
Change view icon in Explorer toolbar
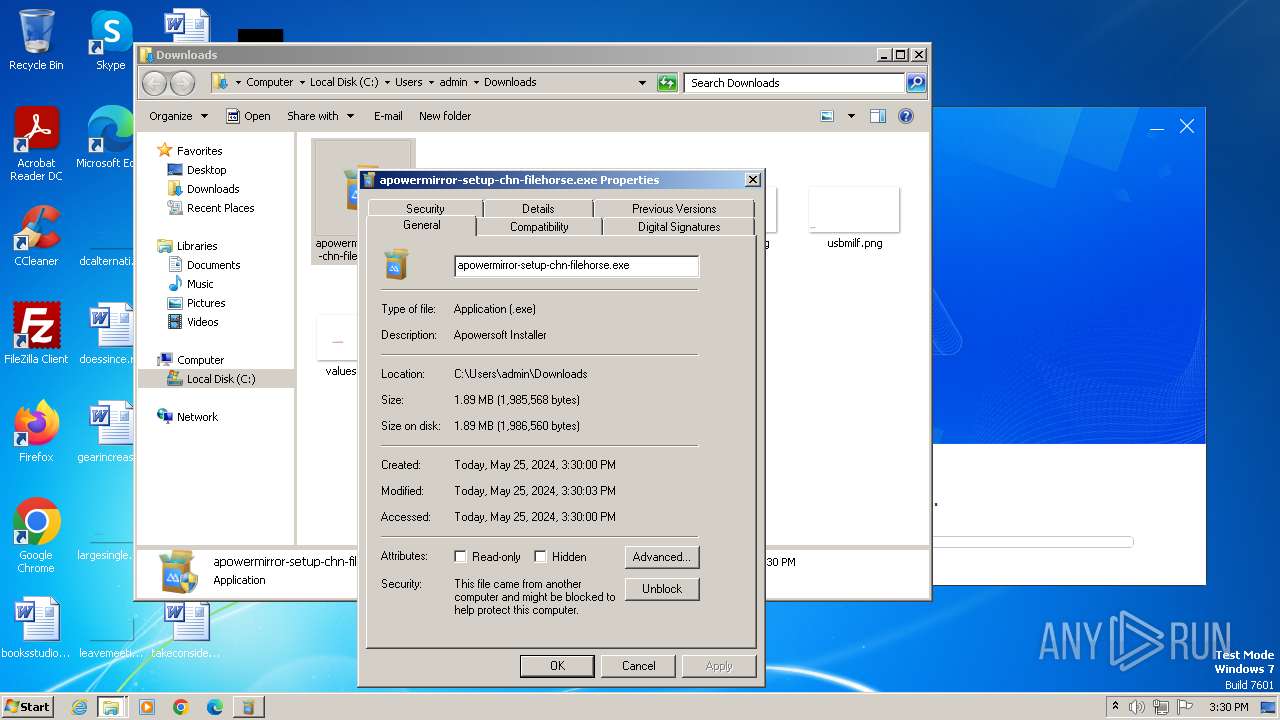pos(827,116)
